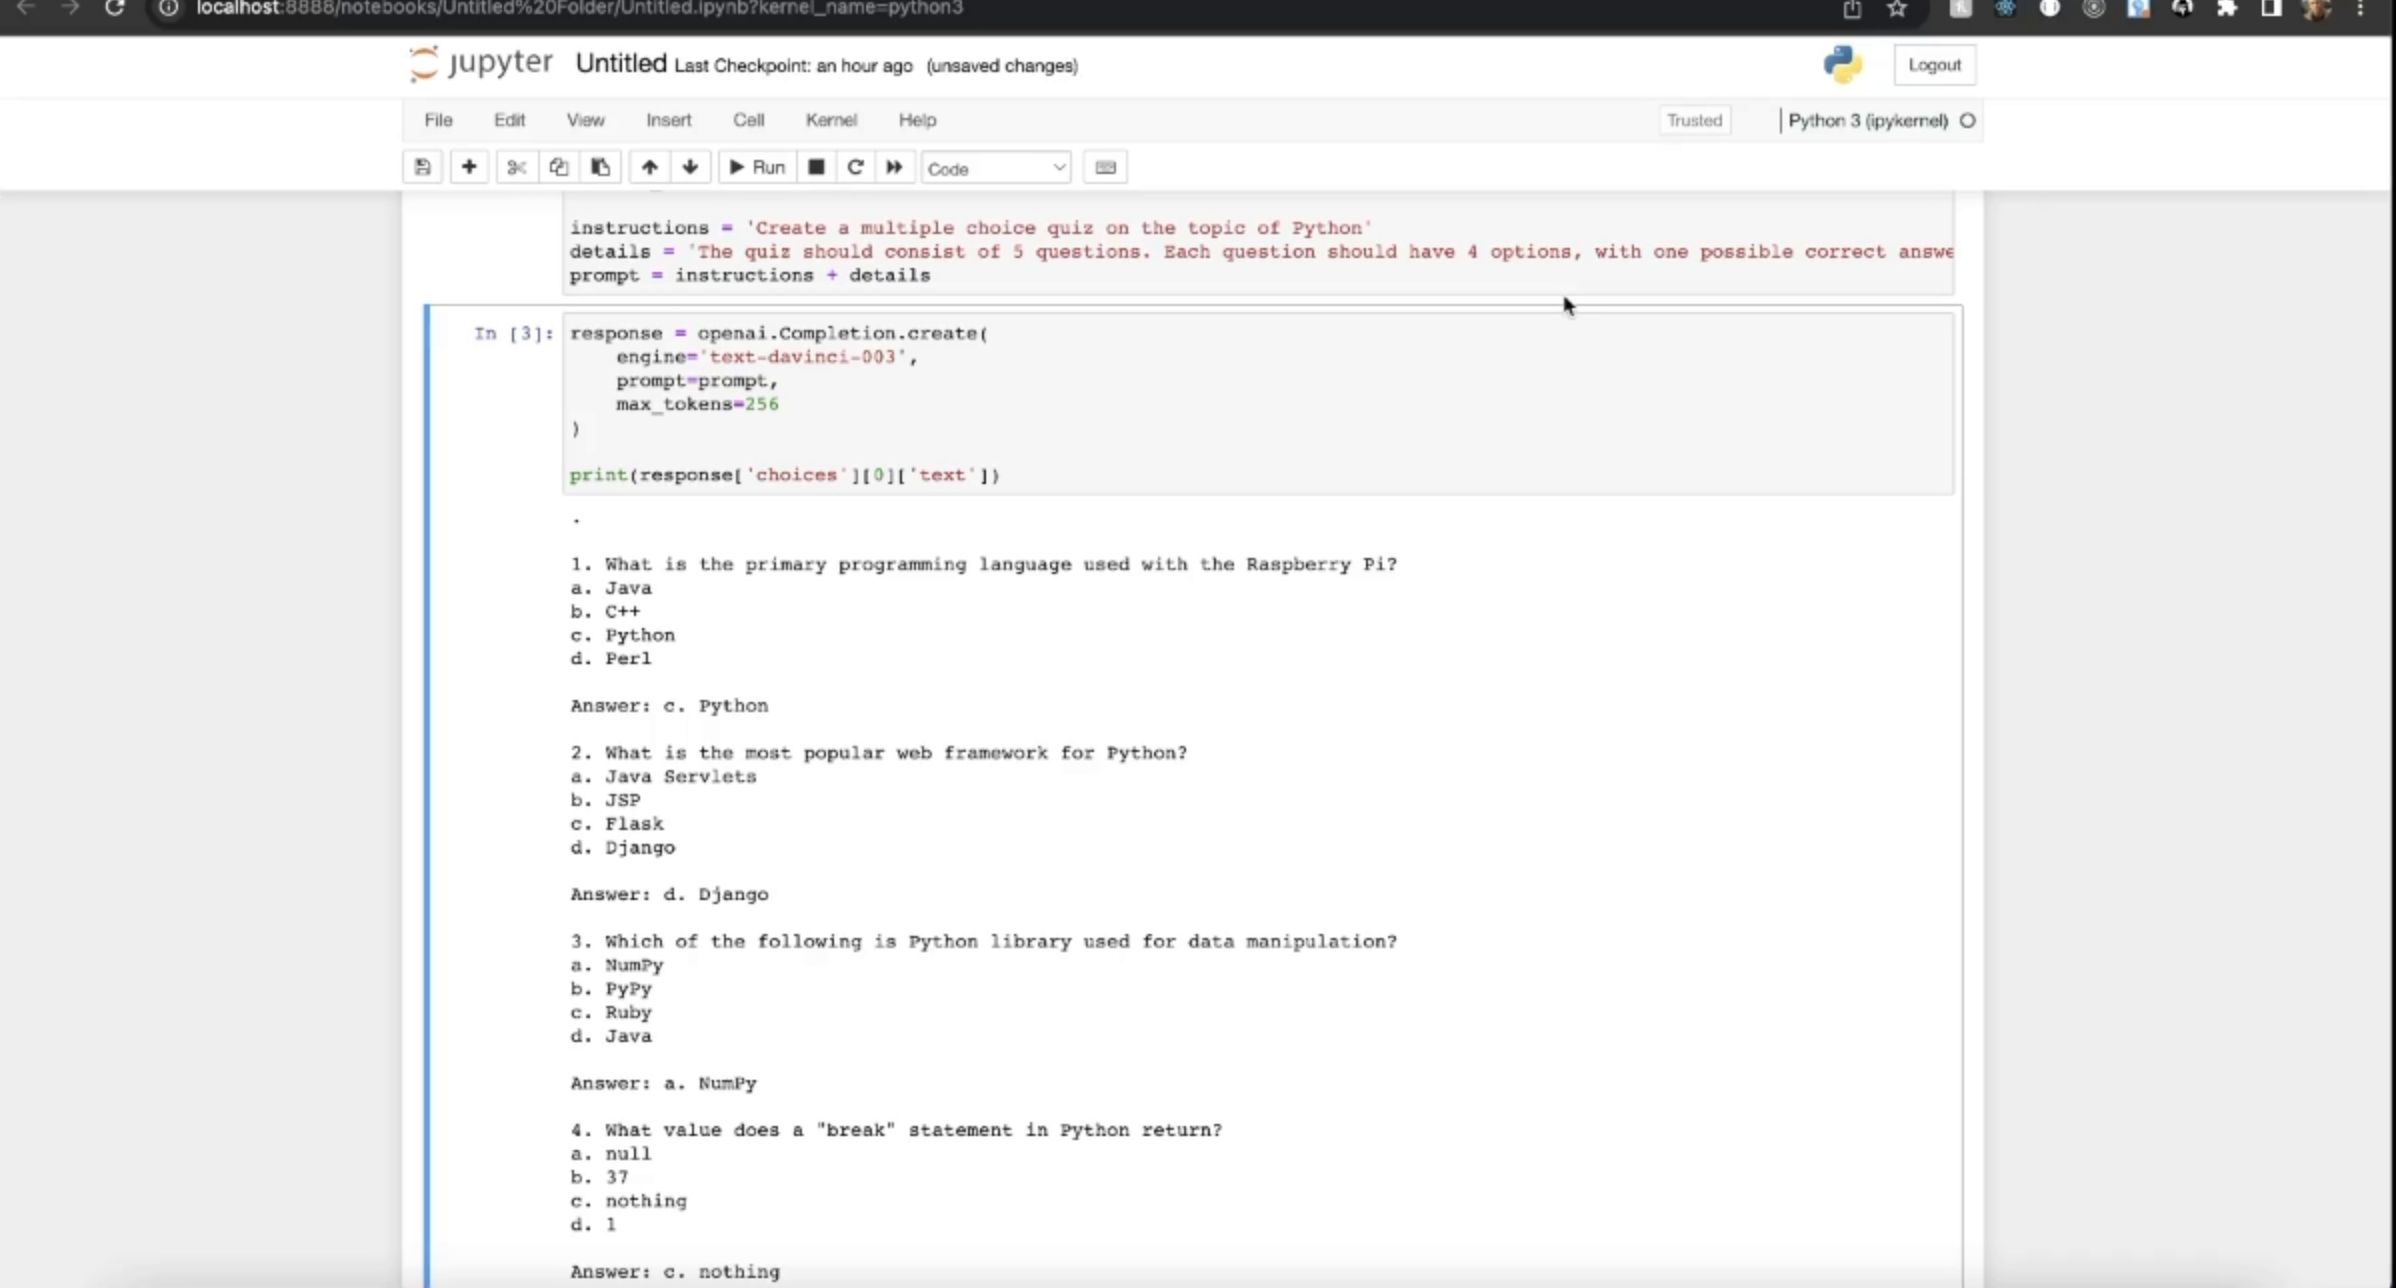Click the save and checkpoint icon
Image resolution: width=2396 pixels, height=1288 pixels.
pyautogui.click(x=422, y=167)
